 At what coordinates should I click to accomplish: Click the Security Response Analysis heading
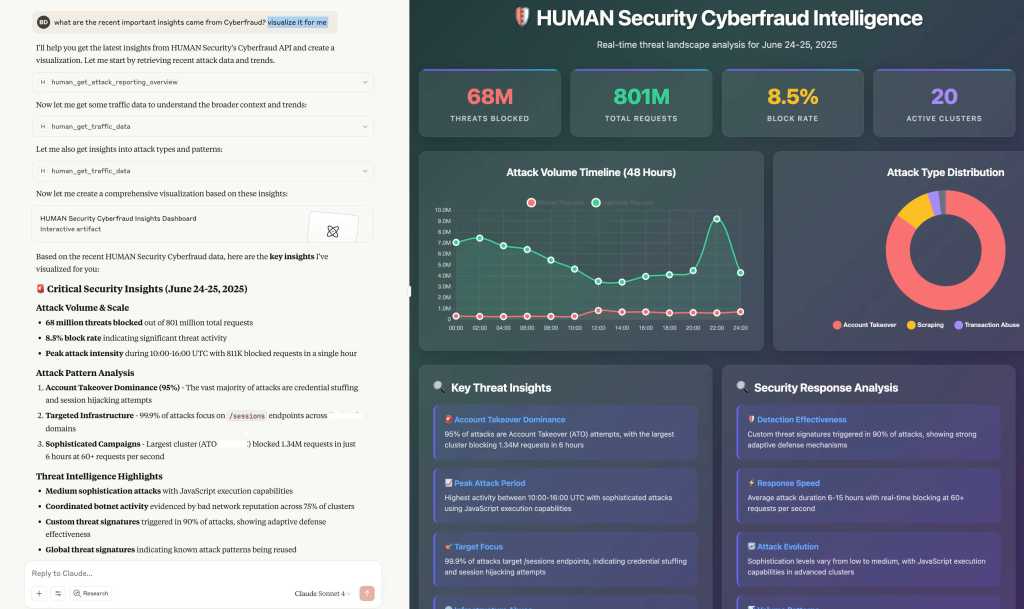tap(826, 388)
